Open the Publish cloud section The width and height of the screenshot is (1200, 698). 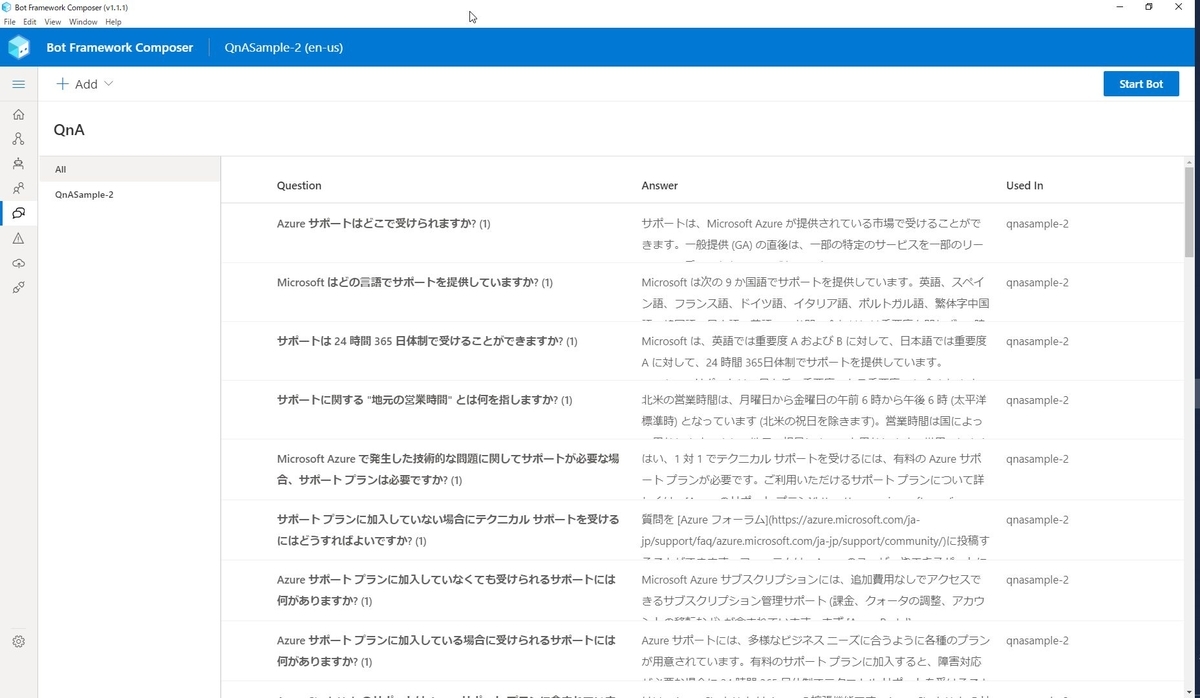coord(18,263)
